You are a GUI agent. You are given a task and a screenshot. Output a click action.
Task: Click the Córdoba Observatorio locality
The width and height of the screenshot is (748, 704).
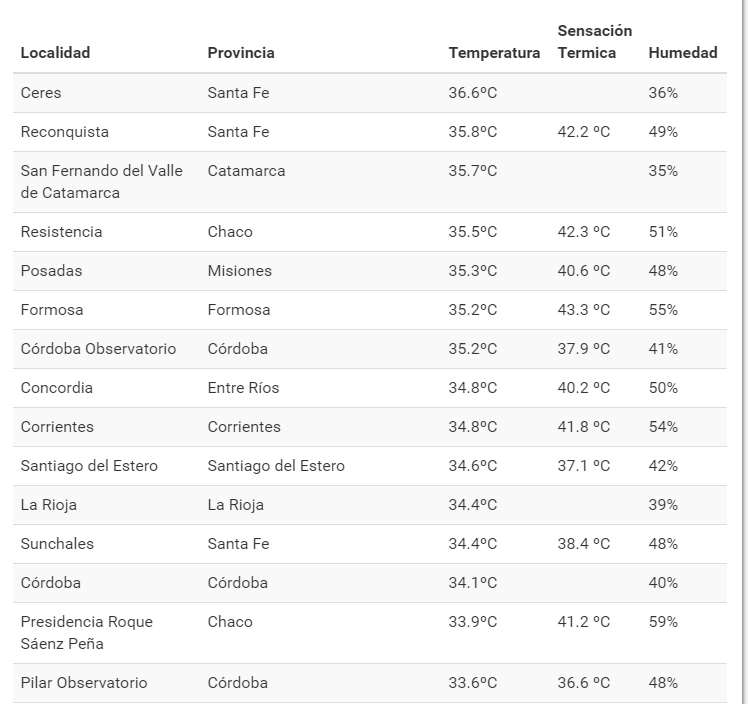(98, 349)
